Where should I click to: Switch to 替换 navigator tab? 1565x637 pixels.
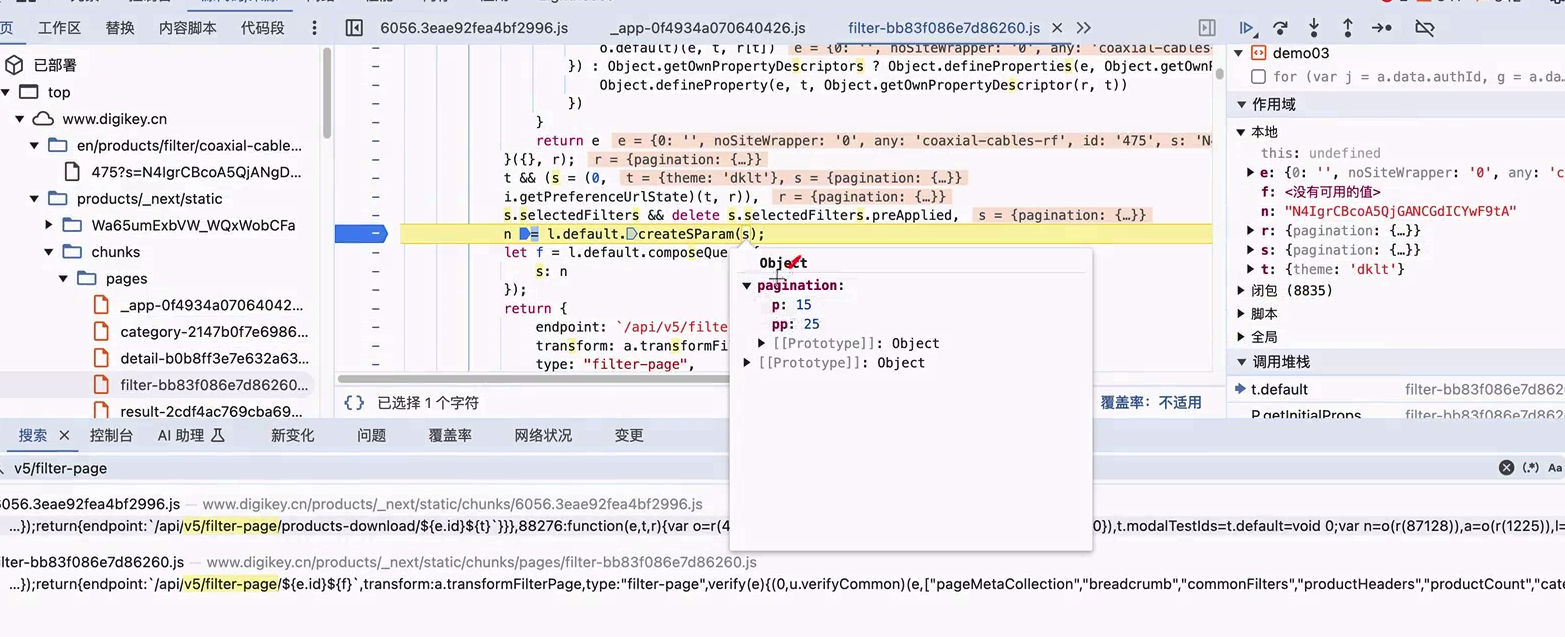pos(120,28)
